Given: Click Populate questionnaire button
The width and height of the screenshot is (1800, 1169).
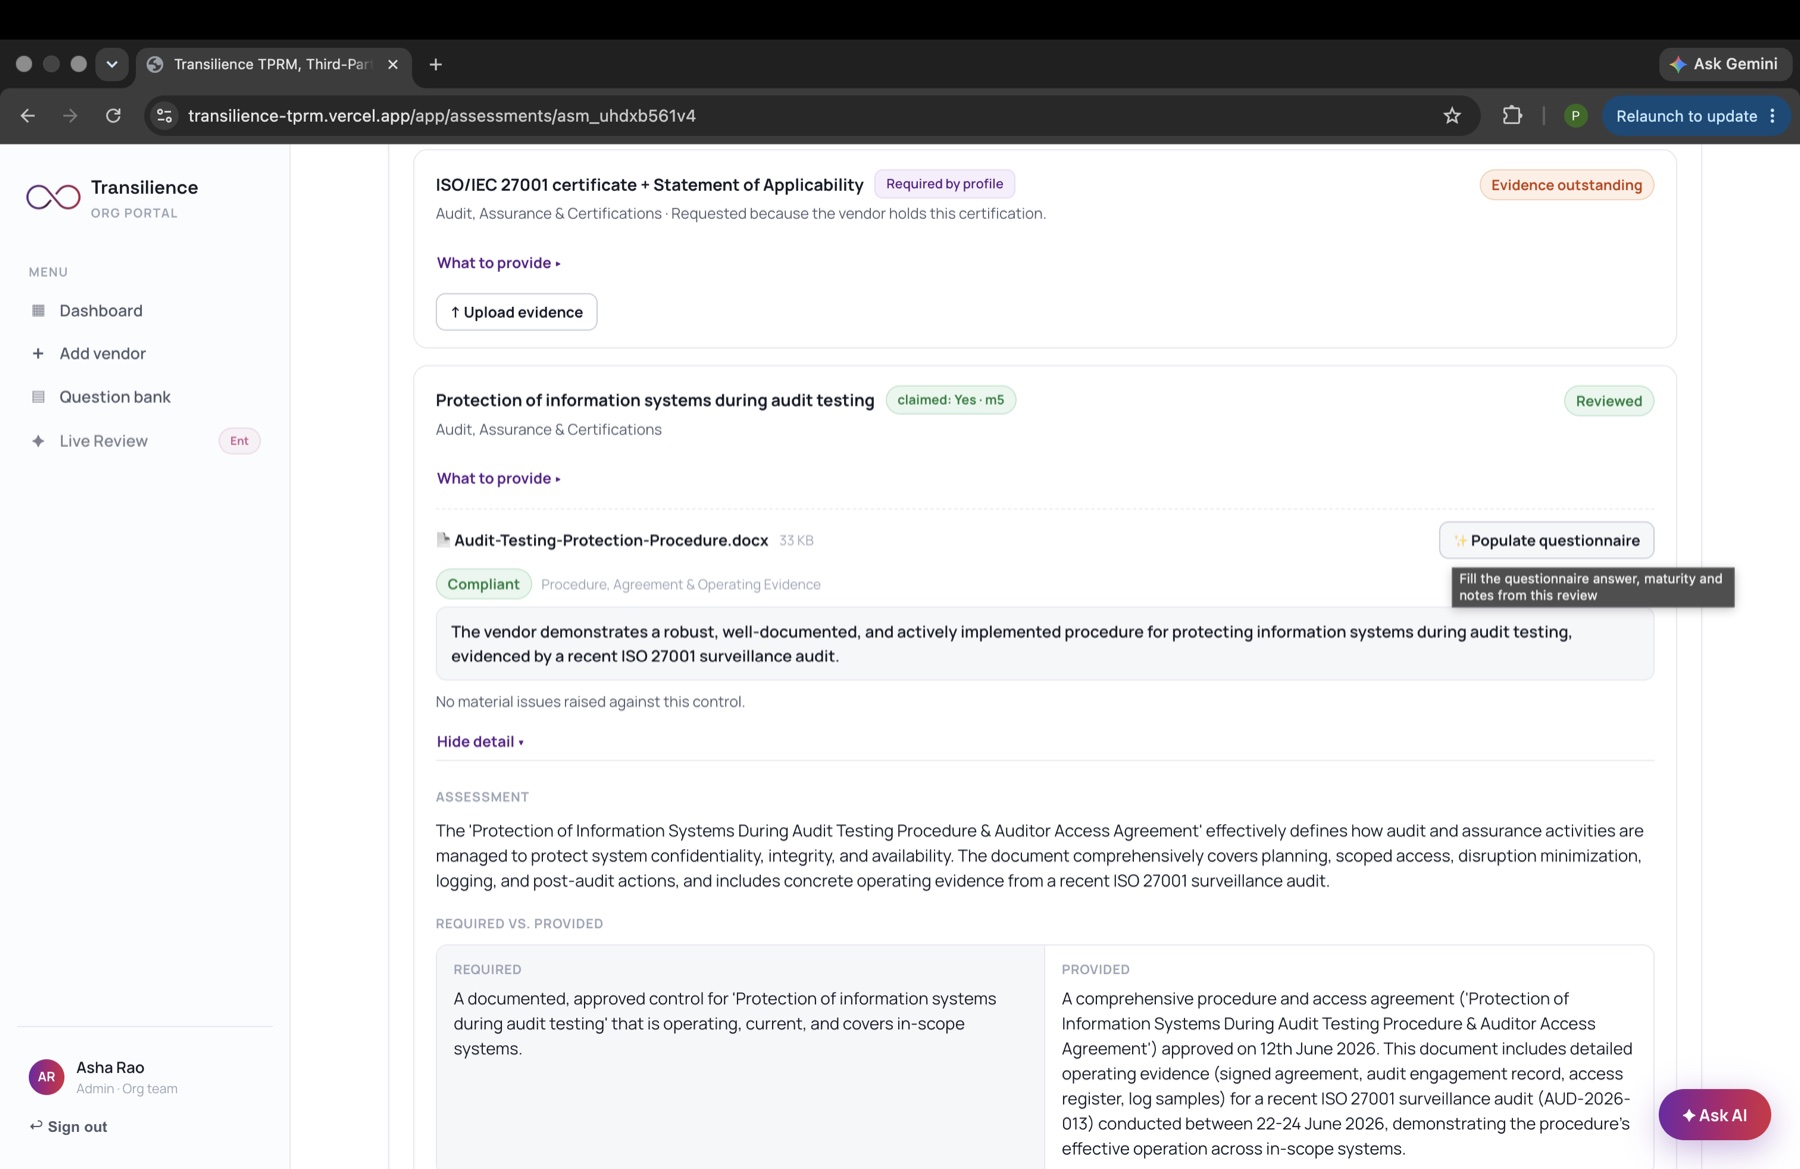Looking at the screenshot, I should (x=1546, y=540).
